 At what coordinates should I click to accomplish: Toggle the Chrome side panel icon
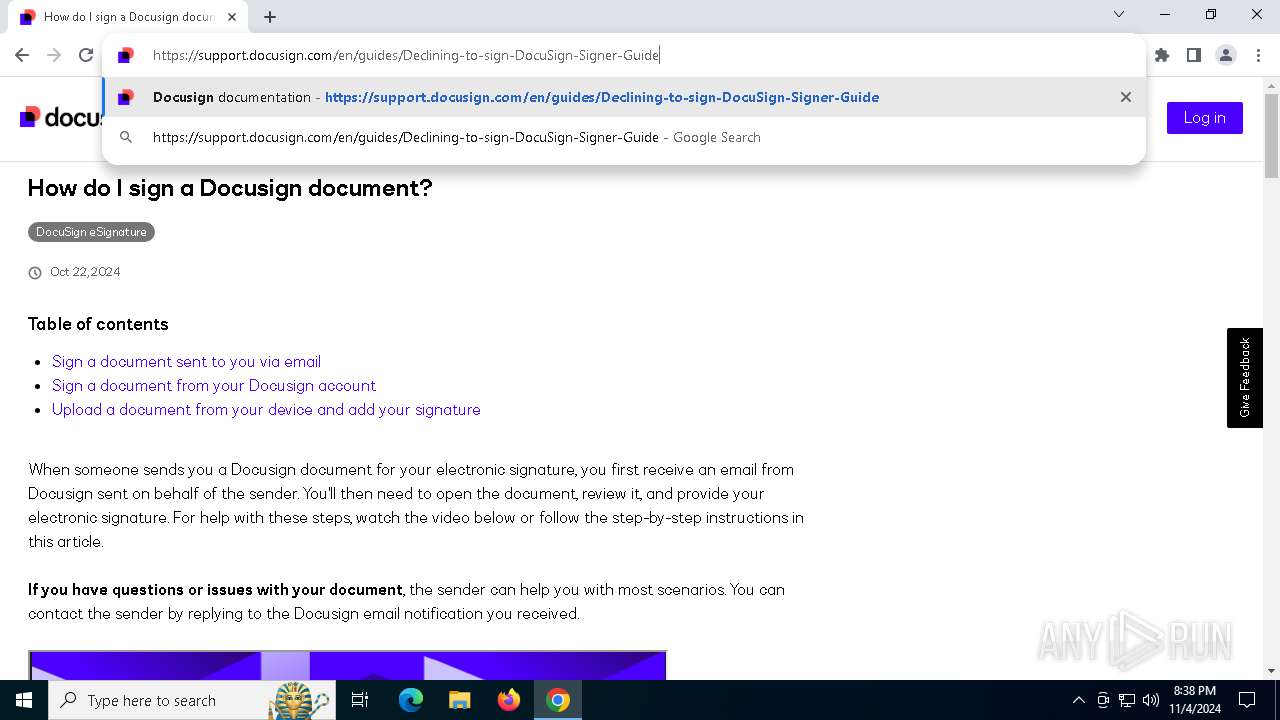(1194, 55)
